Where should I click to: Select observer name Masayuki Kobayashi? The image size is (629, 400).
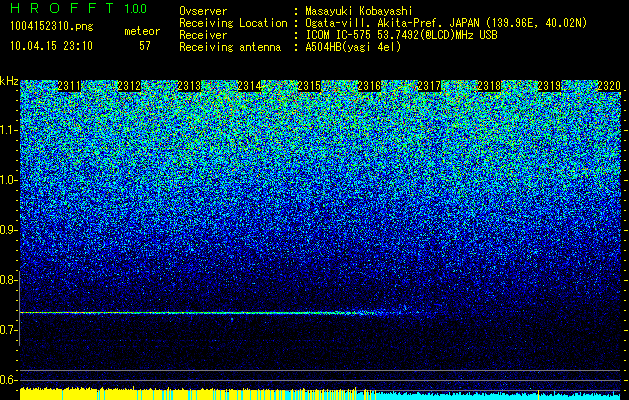click(x=359, y=11)
